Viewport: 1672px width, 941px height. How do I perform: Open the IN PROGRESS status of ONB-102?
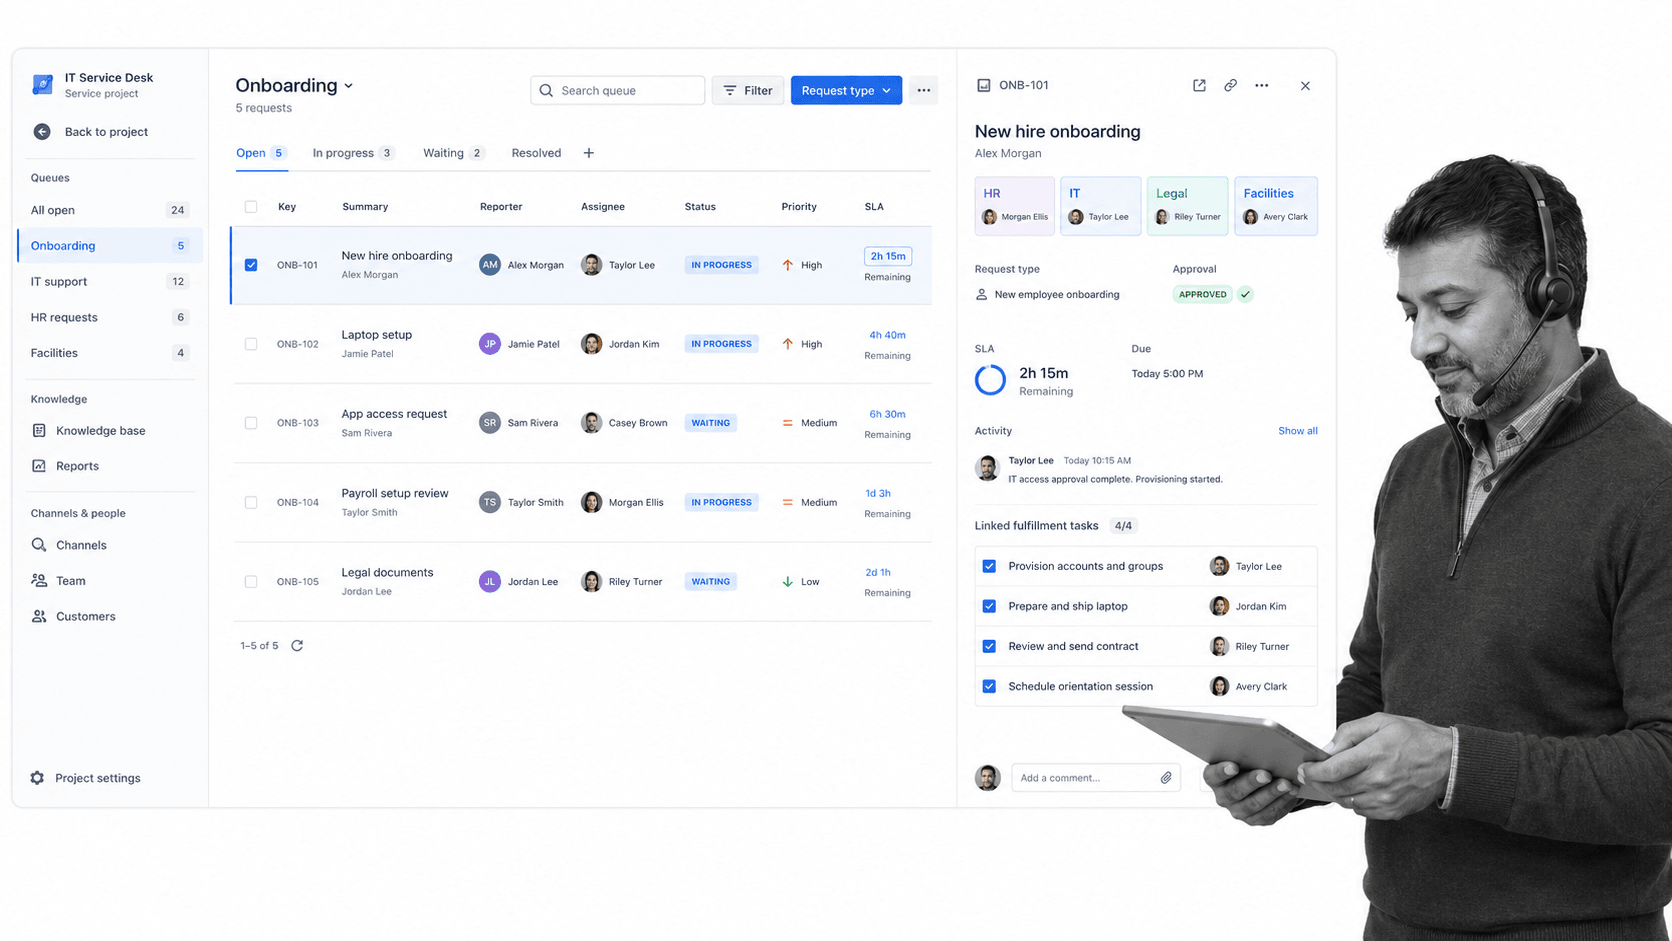coord(721,344)
